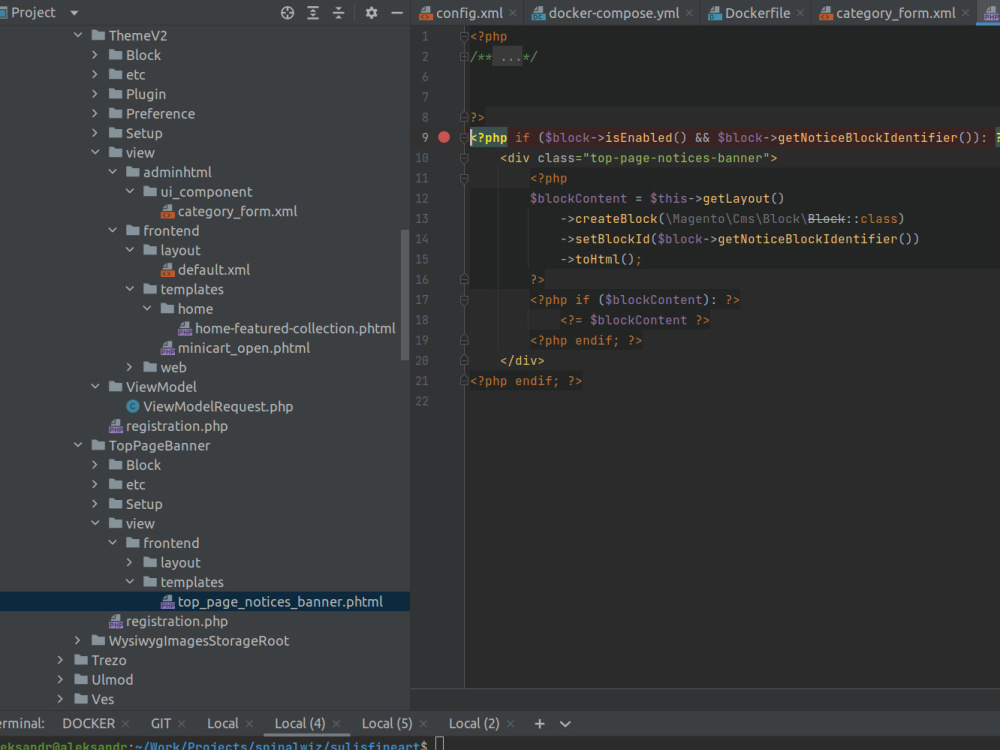
Task: Open the terminal tabs dropdown chevron
Action: click(x=565, y=724)
